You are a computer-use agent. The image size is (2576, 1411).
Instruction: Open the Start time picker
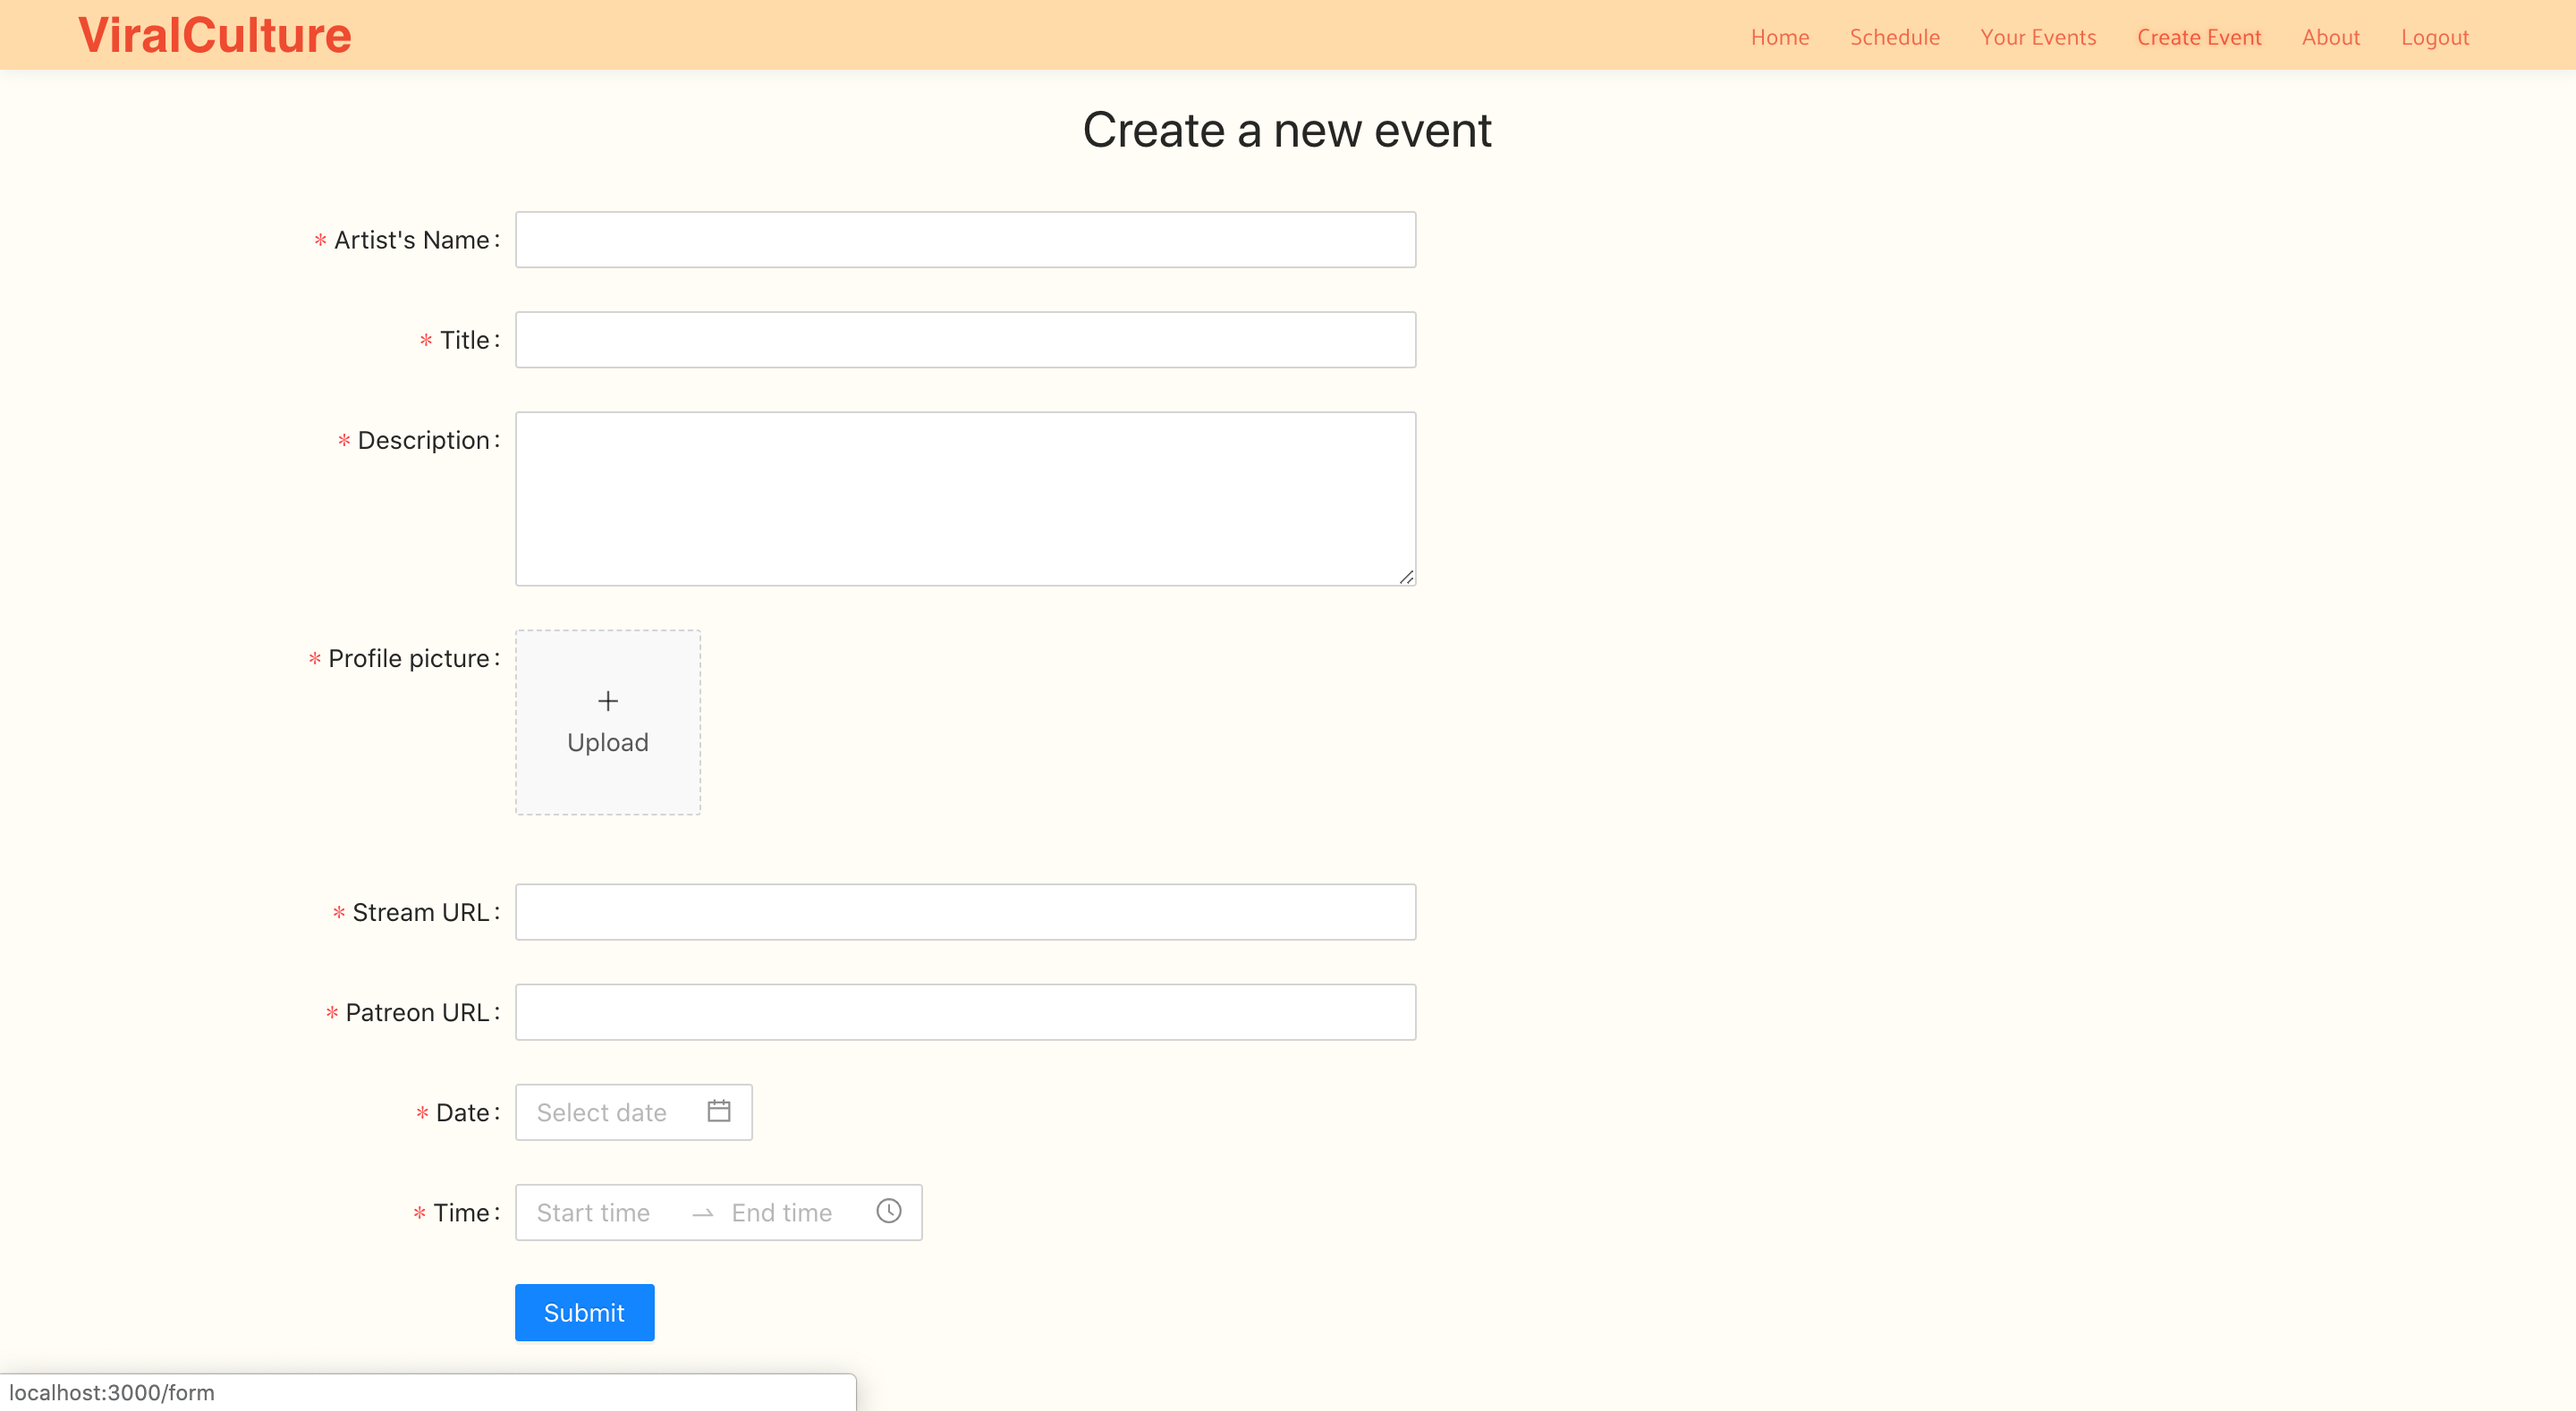(594, 1212)
